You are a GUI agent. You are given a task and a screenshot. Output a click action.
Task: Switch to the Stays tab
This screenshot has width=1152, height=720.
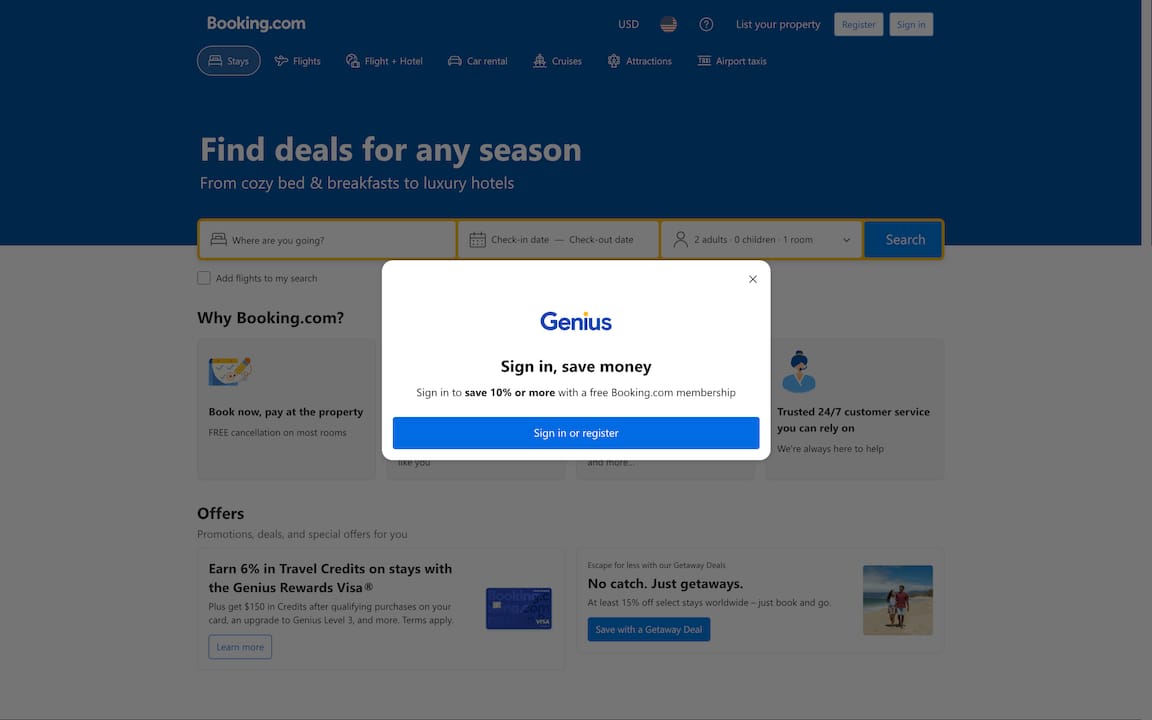(228, 60)
